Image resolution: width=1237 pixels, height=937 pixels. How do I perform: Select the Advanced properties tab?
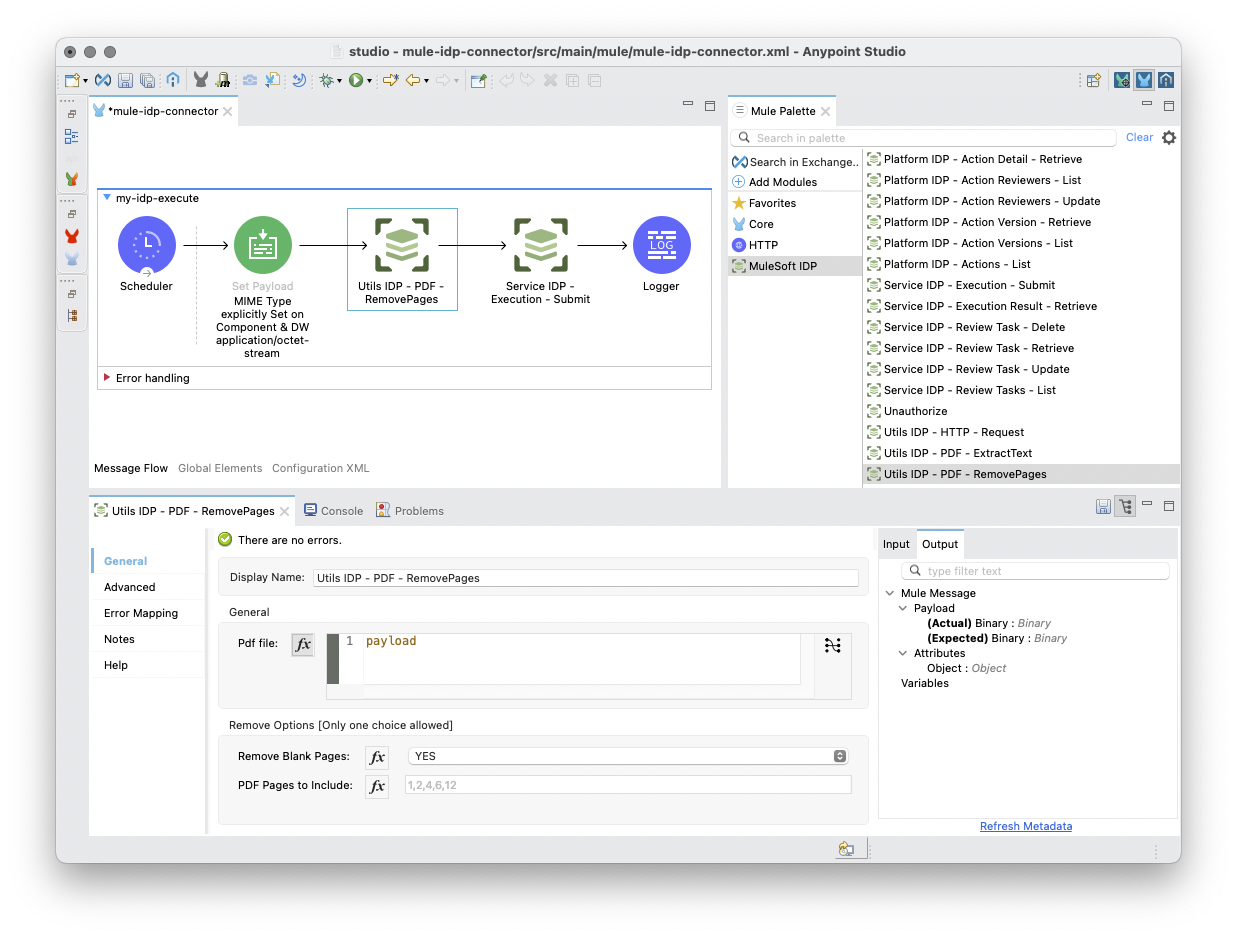point(130,587)
